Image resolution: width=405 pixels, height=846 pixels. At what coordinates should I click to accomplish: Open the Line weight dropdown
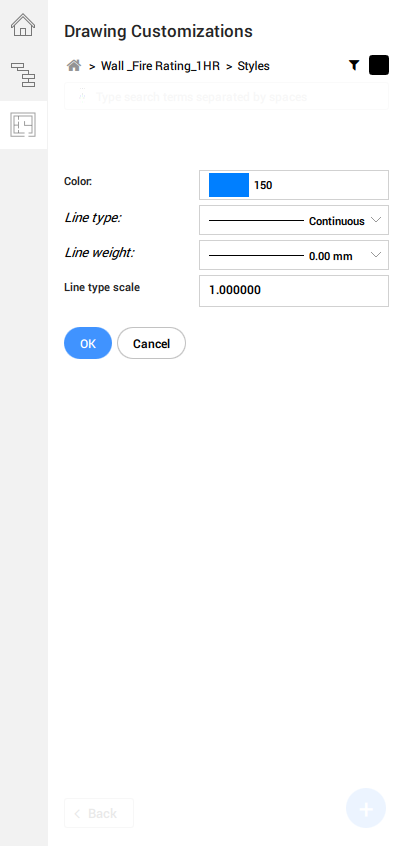[294, 255]
